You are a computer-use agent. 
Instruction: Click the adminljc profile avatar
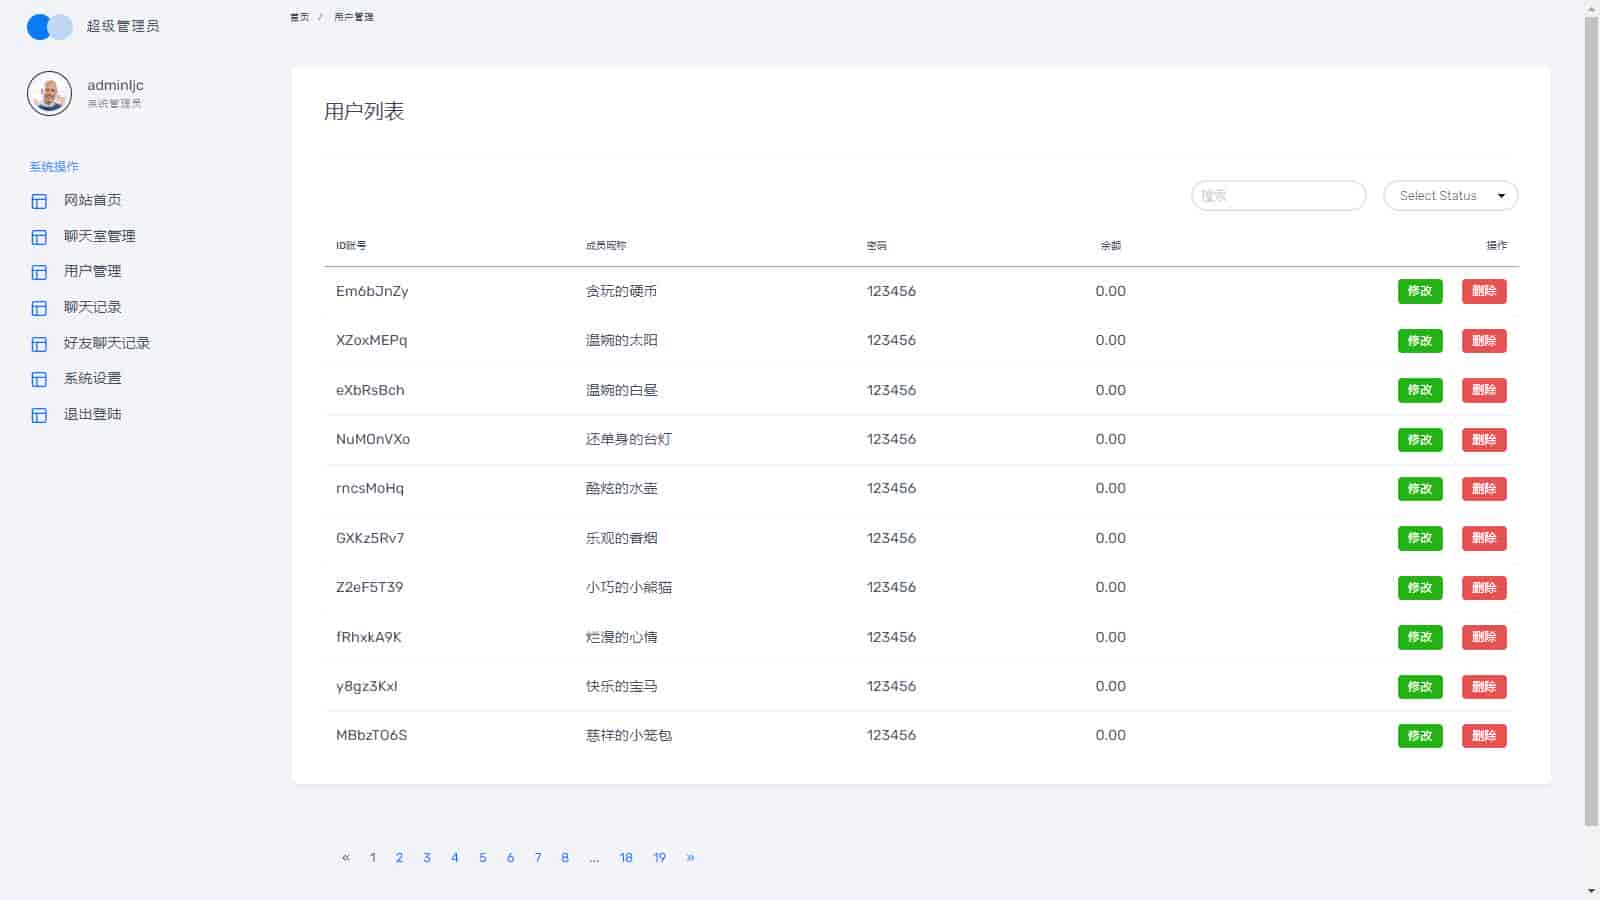coord(49,94)
